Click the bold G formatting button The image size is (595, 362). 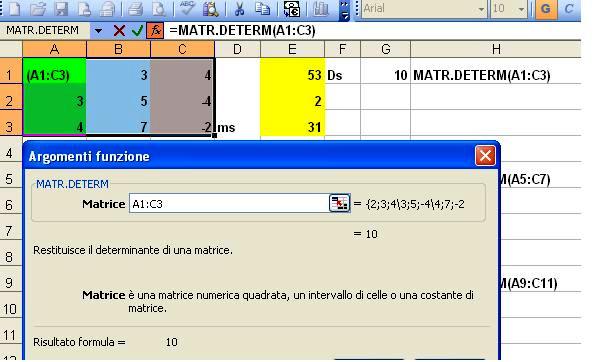click(546, 9)
